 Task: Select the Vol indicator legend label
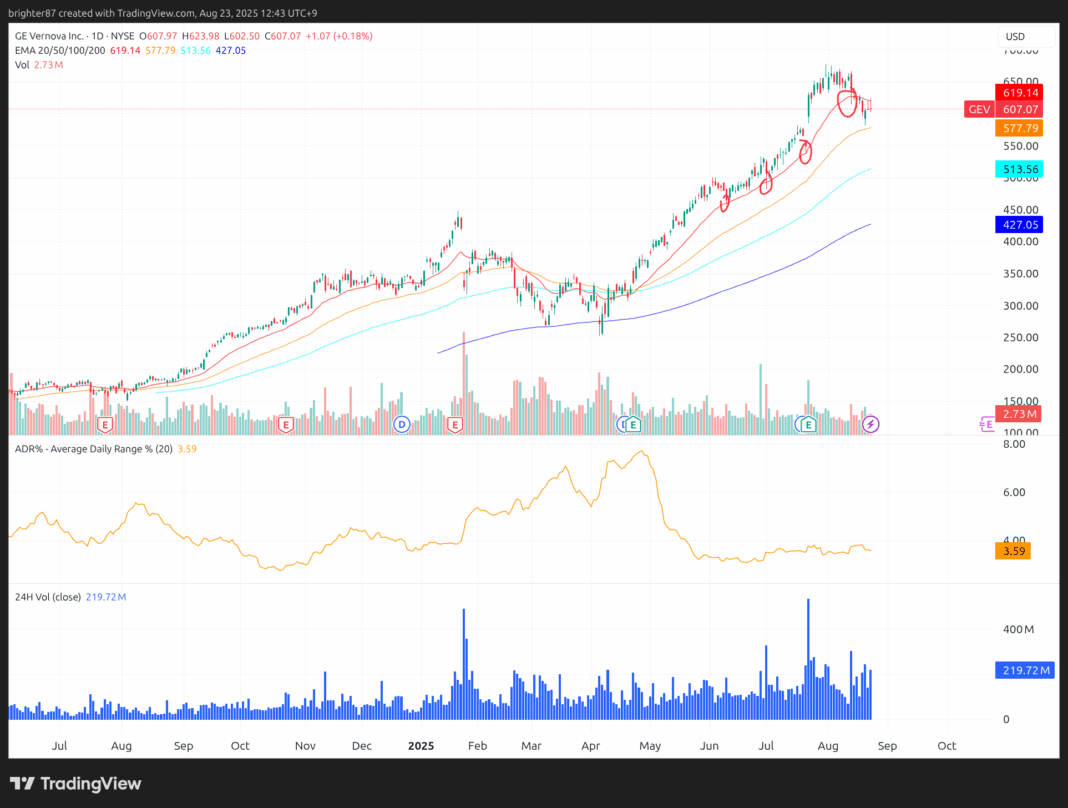coord(22,64)
